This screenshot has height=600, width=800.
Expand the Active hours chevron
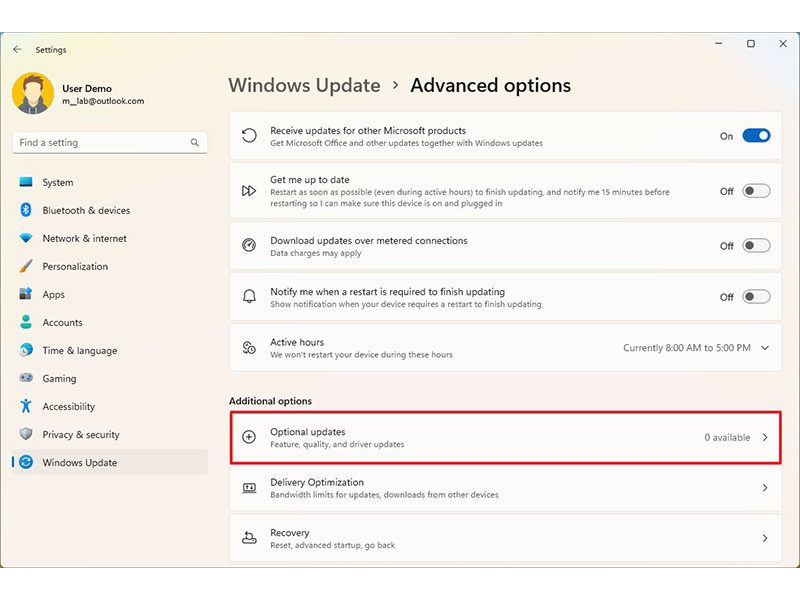tap(765, 347)
